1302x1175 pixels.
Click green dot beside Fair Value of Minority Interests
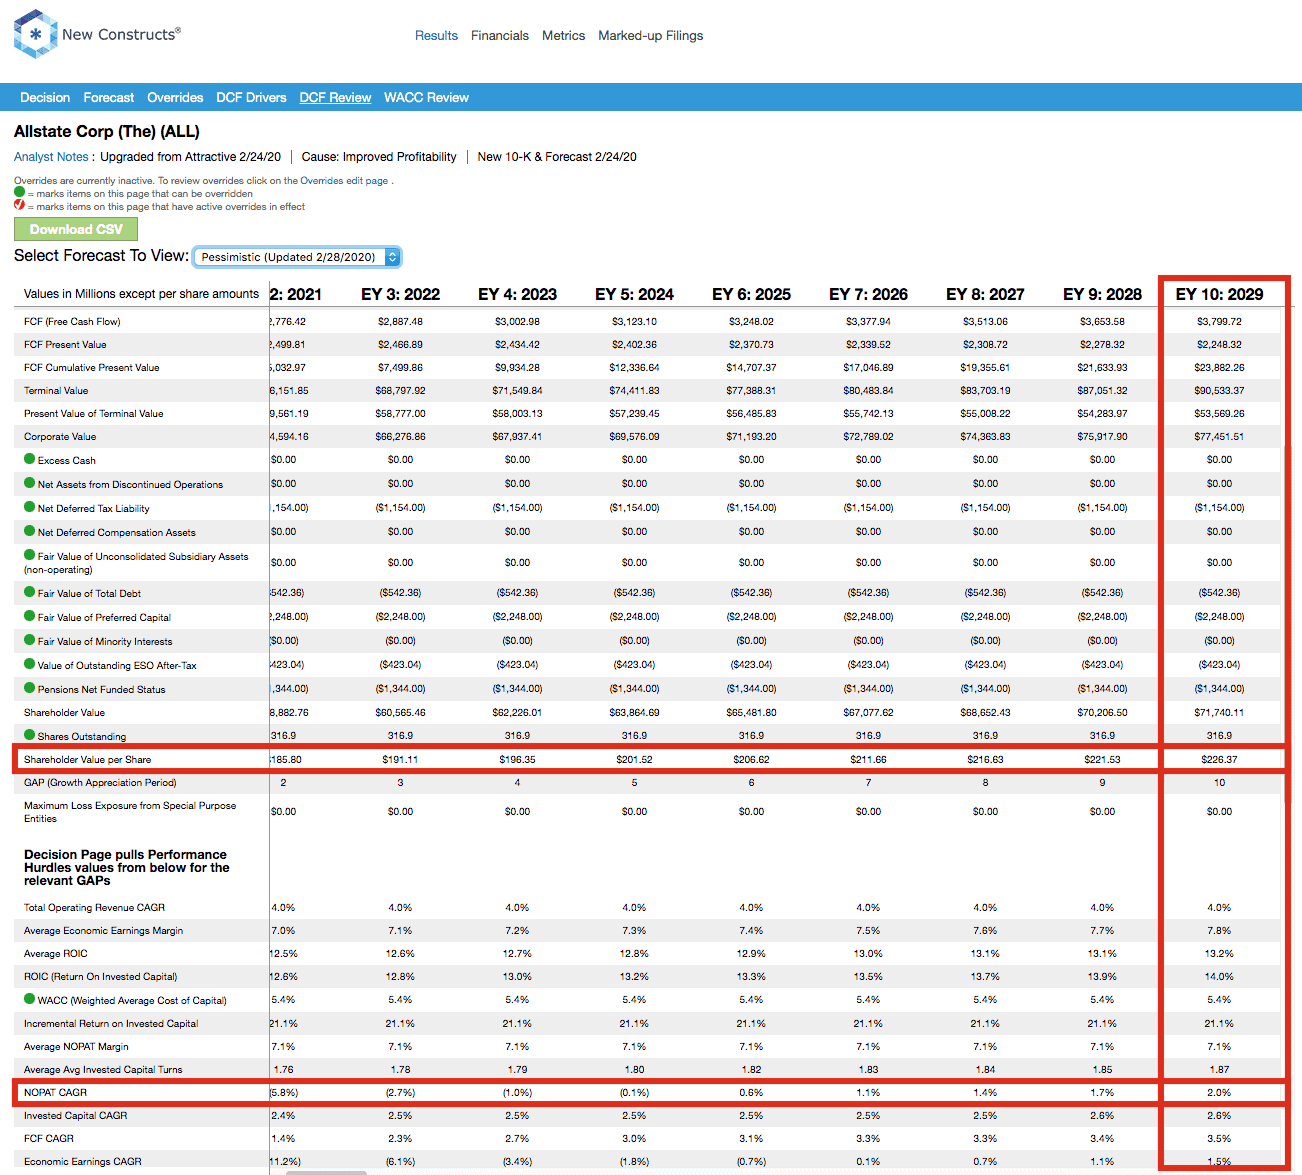(x=30, y=640)
